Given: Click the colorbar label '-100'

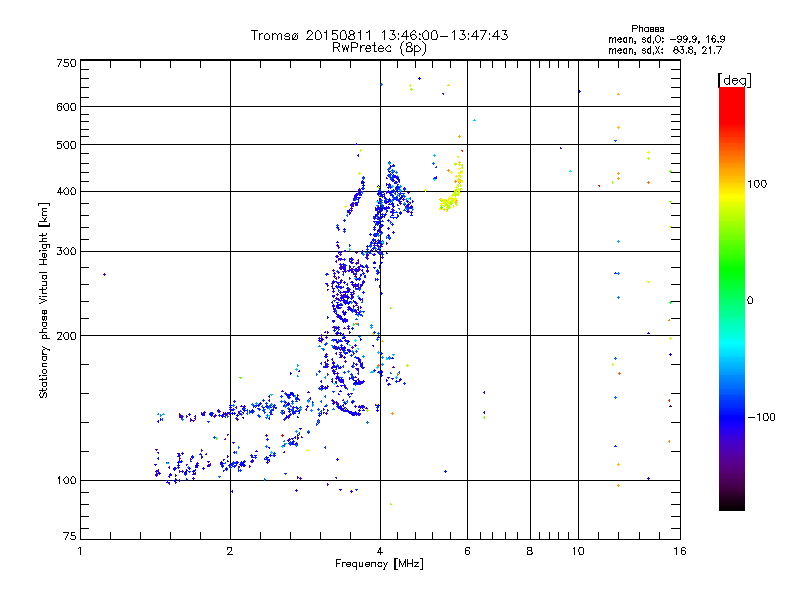Looking at the screenshot, I should coord(761,417).
